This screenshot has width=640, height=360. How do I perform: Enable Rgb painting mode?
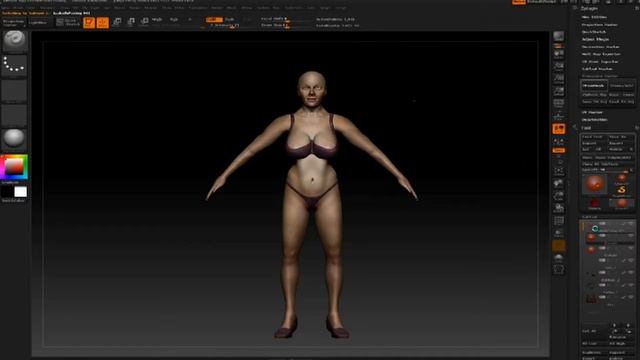pos(174,20)
